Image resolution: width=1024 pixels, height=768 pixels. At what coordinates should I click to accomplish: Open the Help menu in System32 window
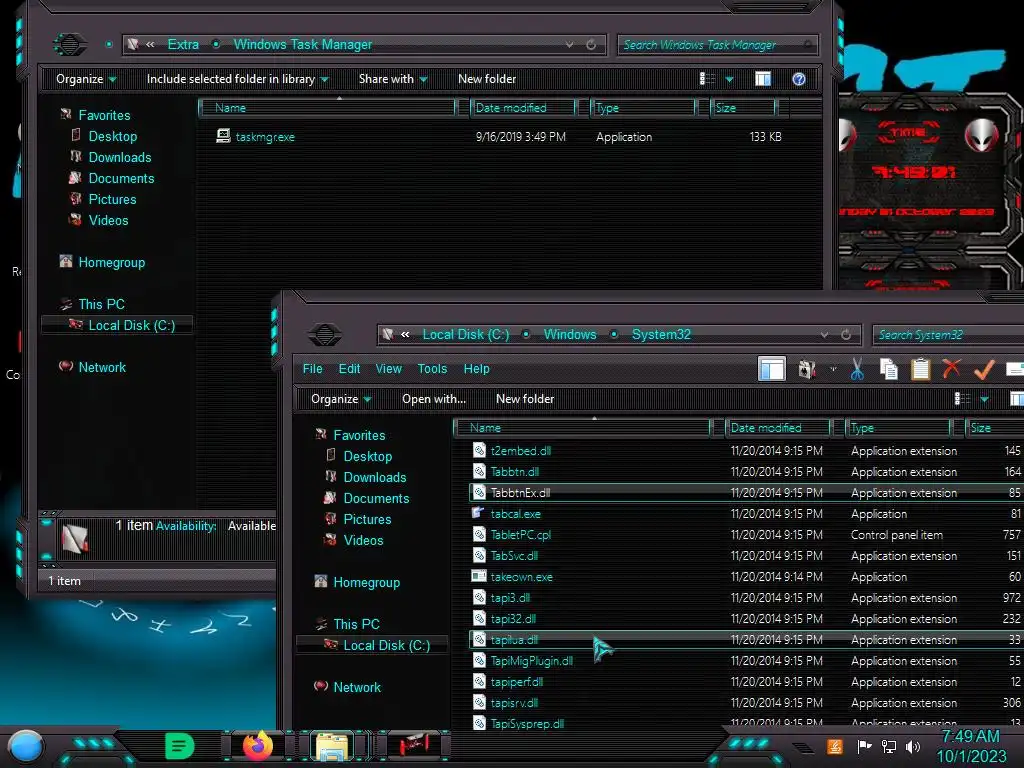[477, 369]
